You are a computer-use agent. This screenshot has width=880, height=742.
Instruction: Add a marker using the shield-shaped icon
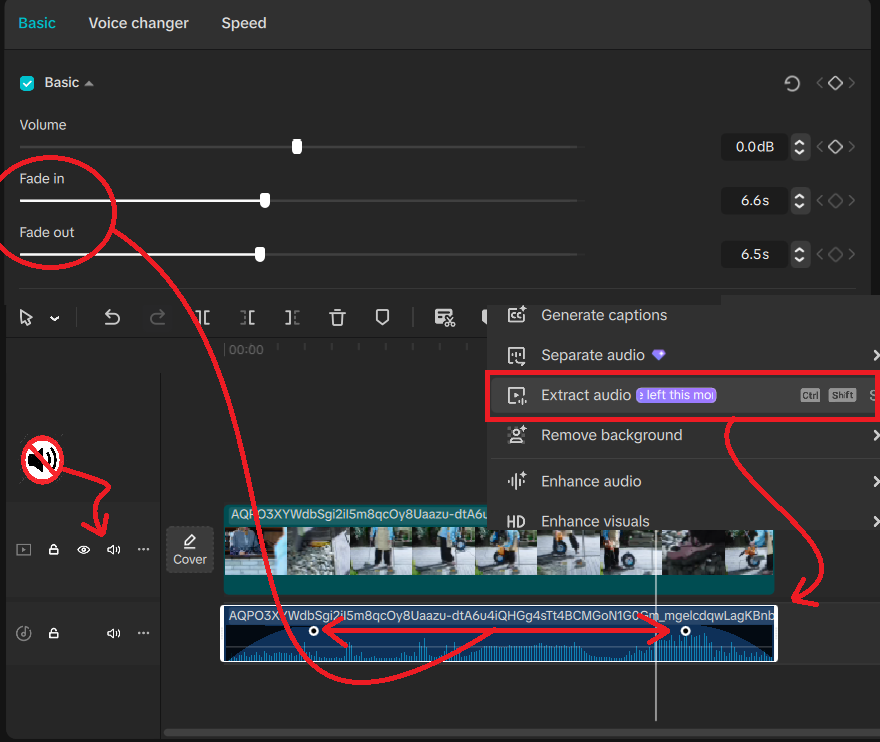click(382, 318)
